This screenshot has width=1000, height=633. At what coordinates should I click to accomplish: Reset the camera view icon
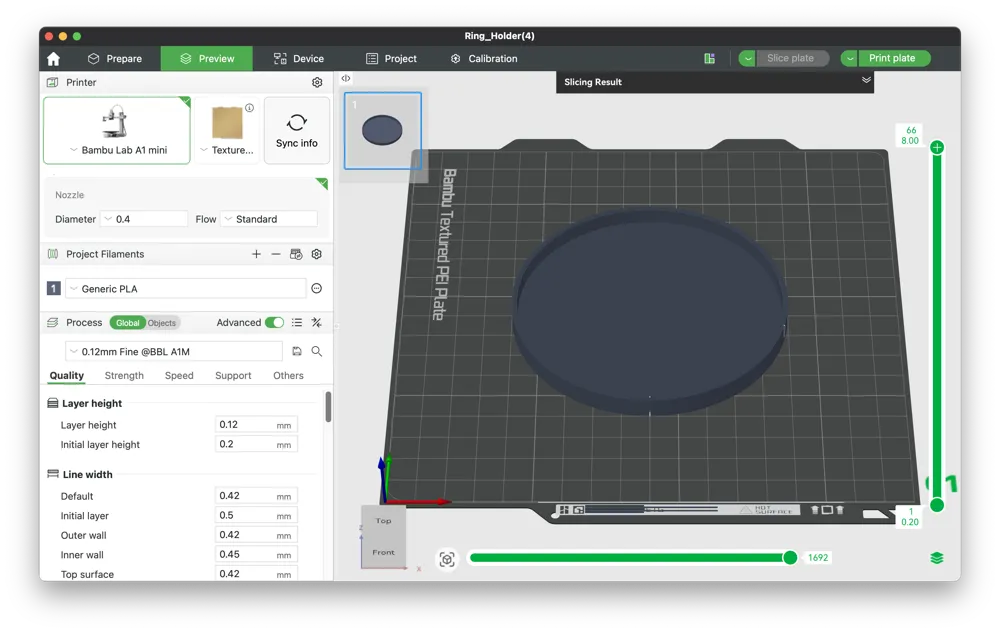click(447, 559)
